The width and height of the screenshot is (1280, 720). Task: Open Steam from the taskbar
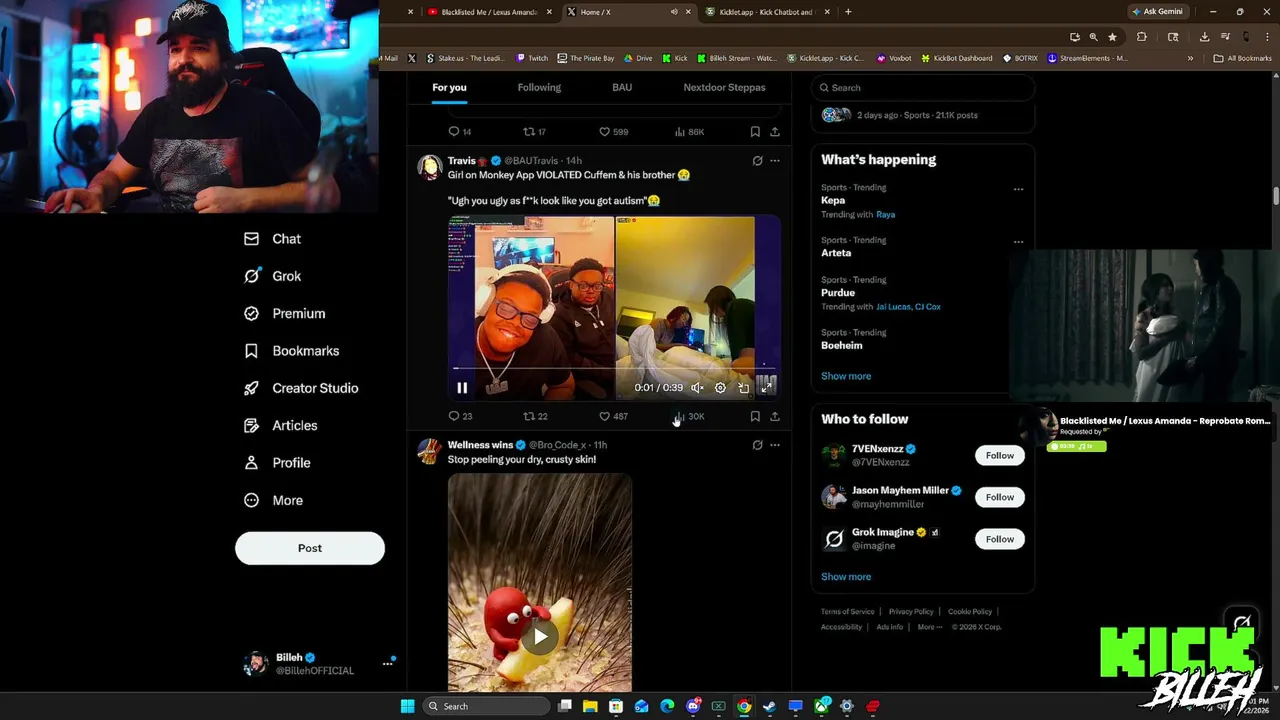[769, 706]
